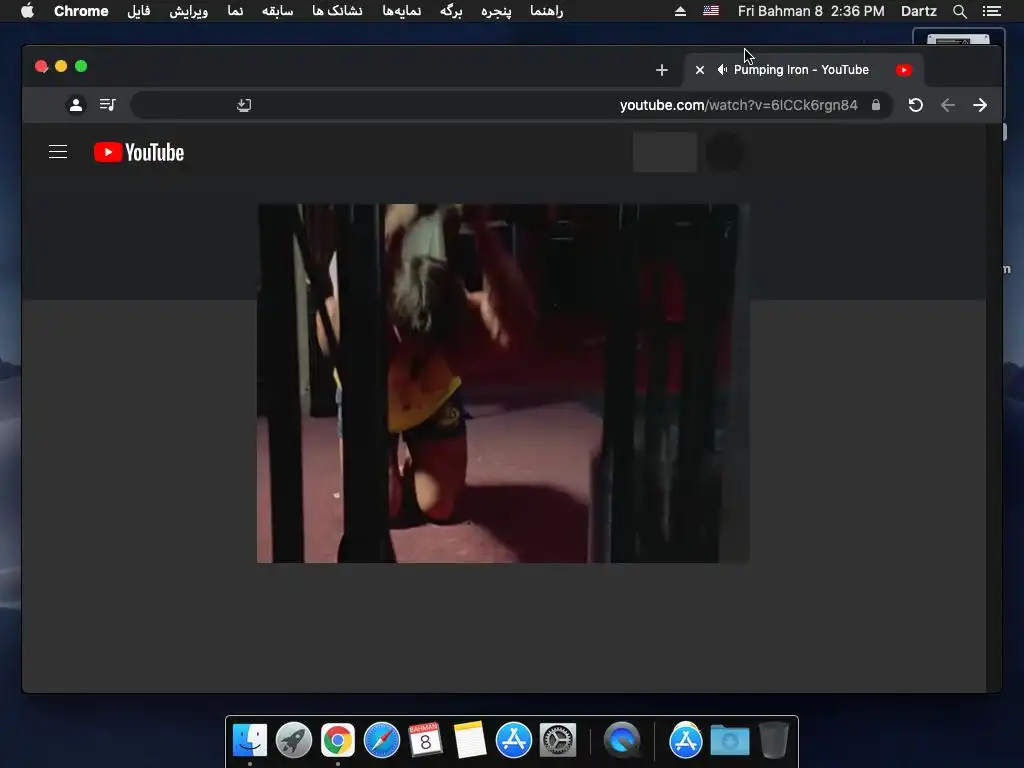Image resolution: width=1024 pixels, height=768 pixels.
Task: Click the Chrome icon in the Dock
Action: pyautogui.click(x=338, y=740)
